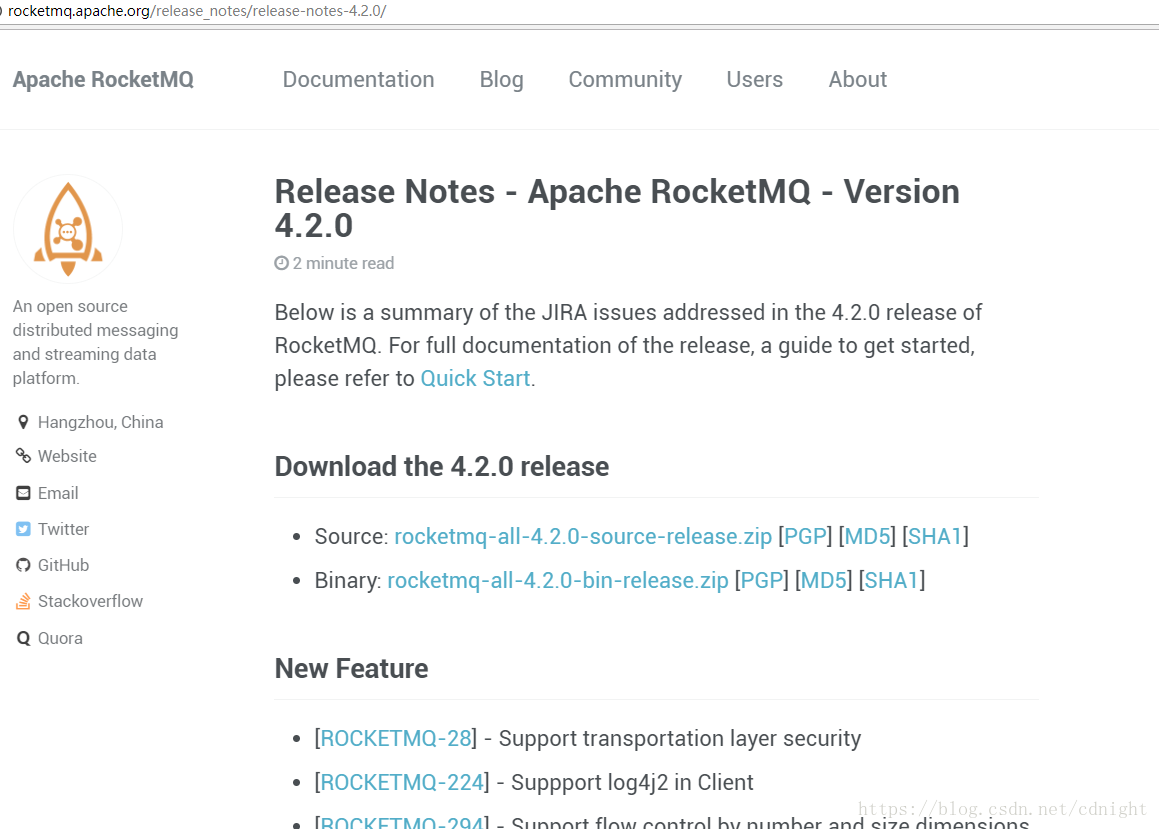This screenshot has width=1159, height=829.
Task: Open the ROCKETMQ-224 issue link
Action: click(x=401, y=782)
